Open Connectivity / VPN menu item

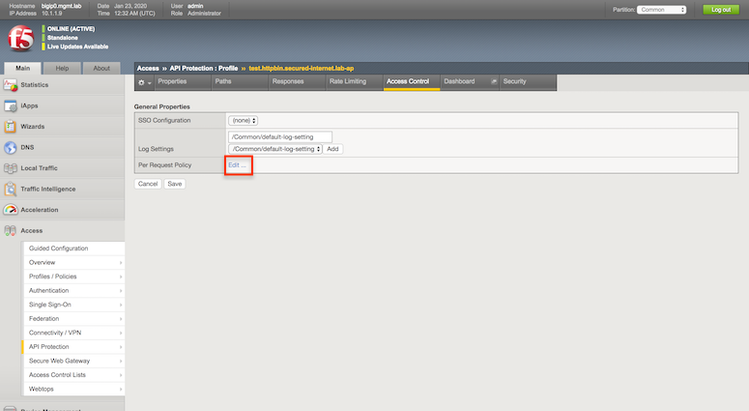pyautogui.click(x=74, y=333)
